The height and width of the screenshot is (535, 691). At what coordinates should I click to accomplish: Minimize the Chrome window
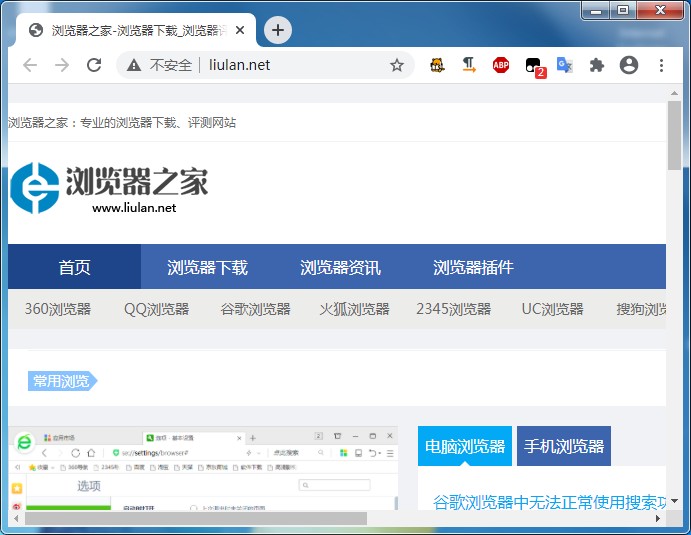pyautogui.click(x=596, y=11)
